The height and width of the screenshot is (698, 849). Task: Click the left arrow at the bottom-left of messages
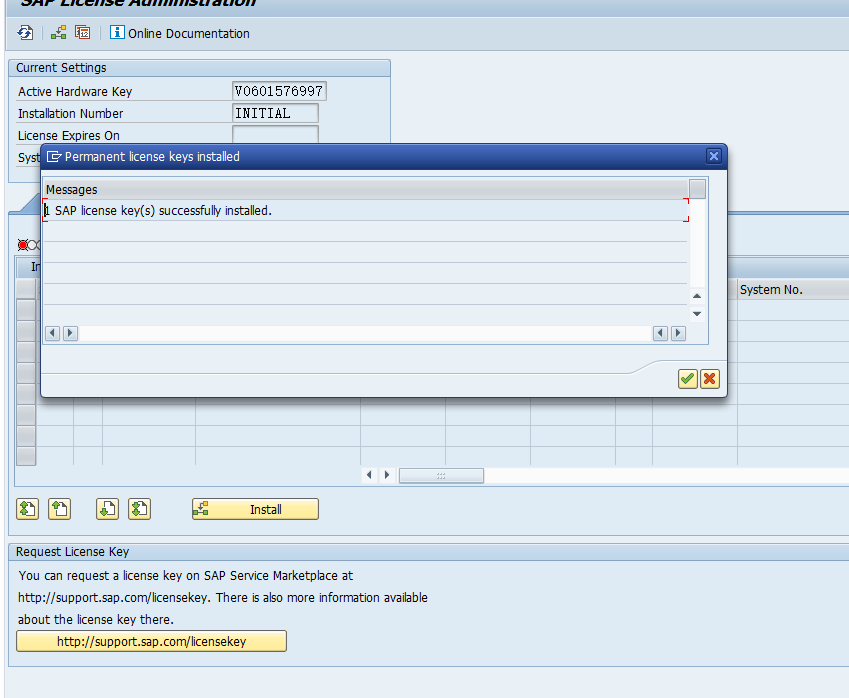pyautogui.click(x=52, y=333)
